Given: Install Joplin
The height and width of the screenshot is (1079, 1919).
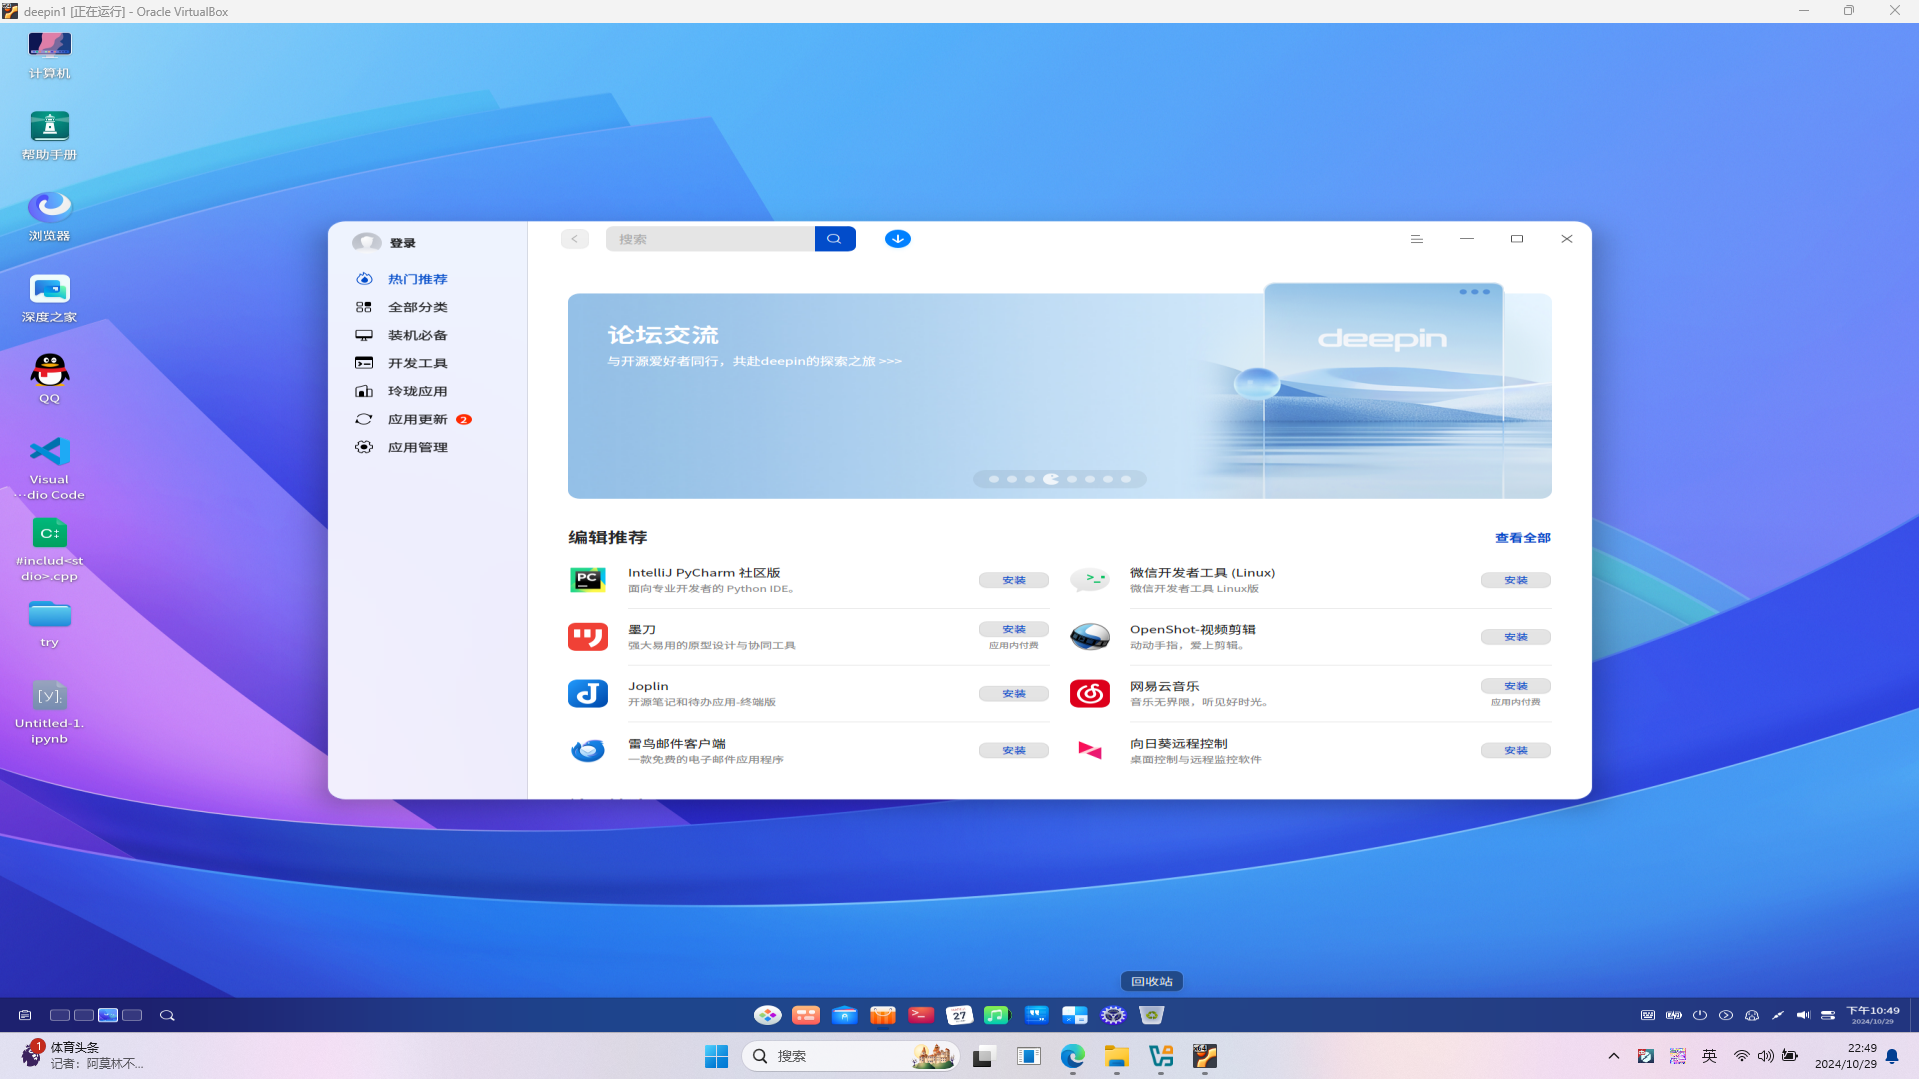Looking at the screenshot, I should point(1014,693).
